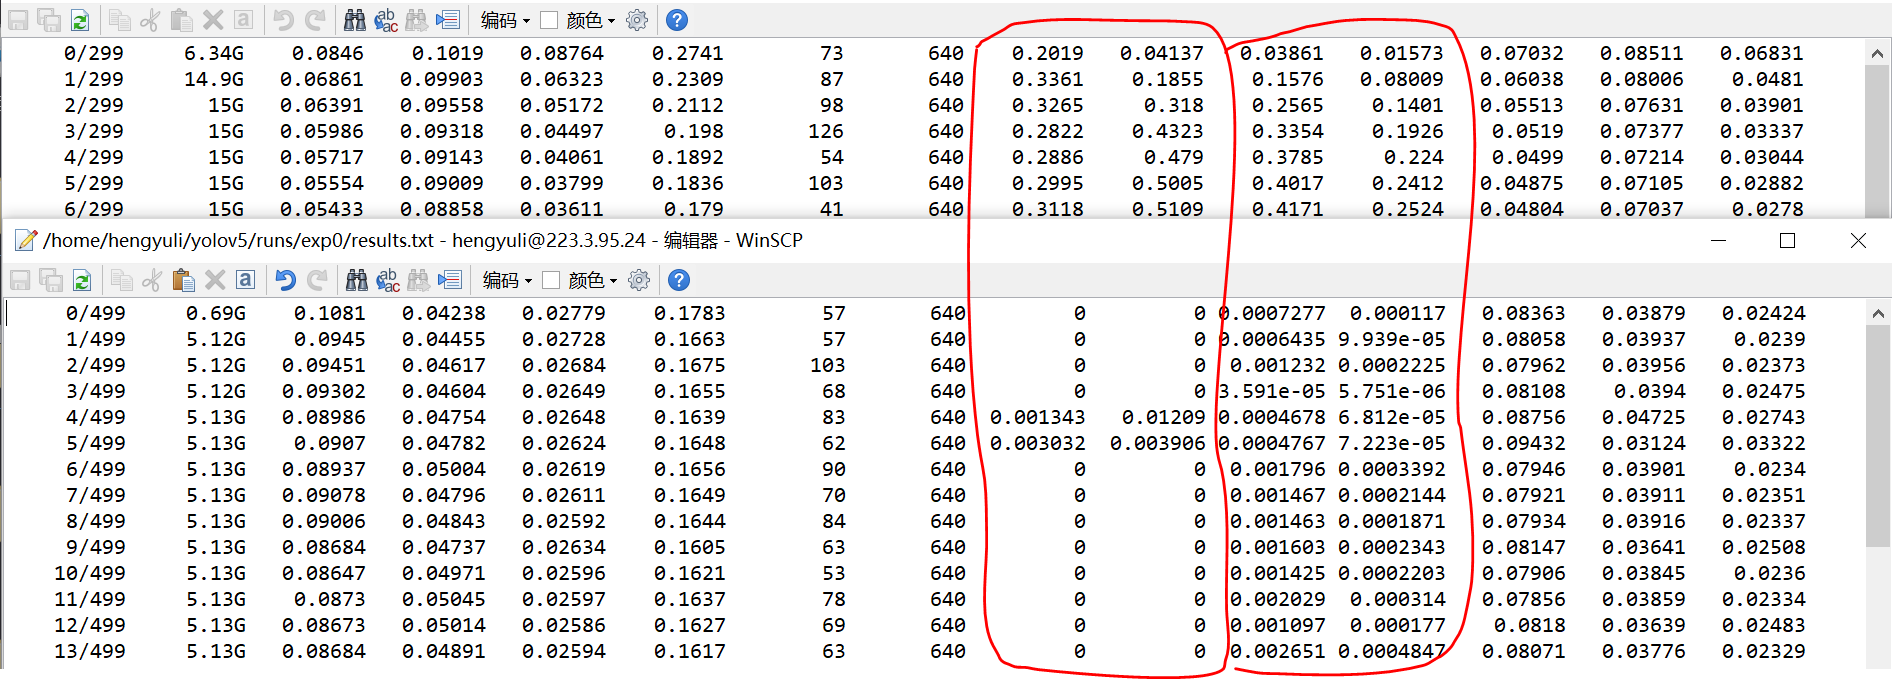Click value 0.5109 in upper editor
The image size is (1892, 679).
pyautogui.click(x=1167, y=209)
